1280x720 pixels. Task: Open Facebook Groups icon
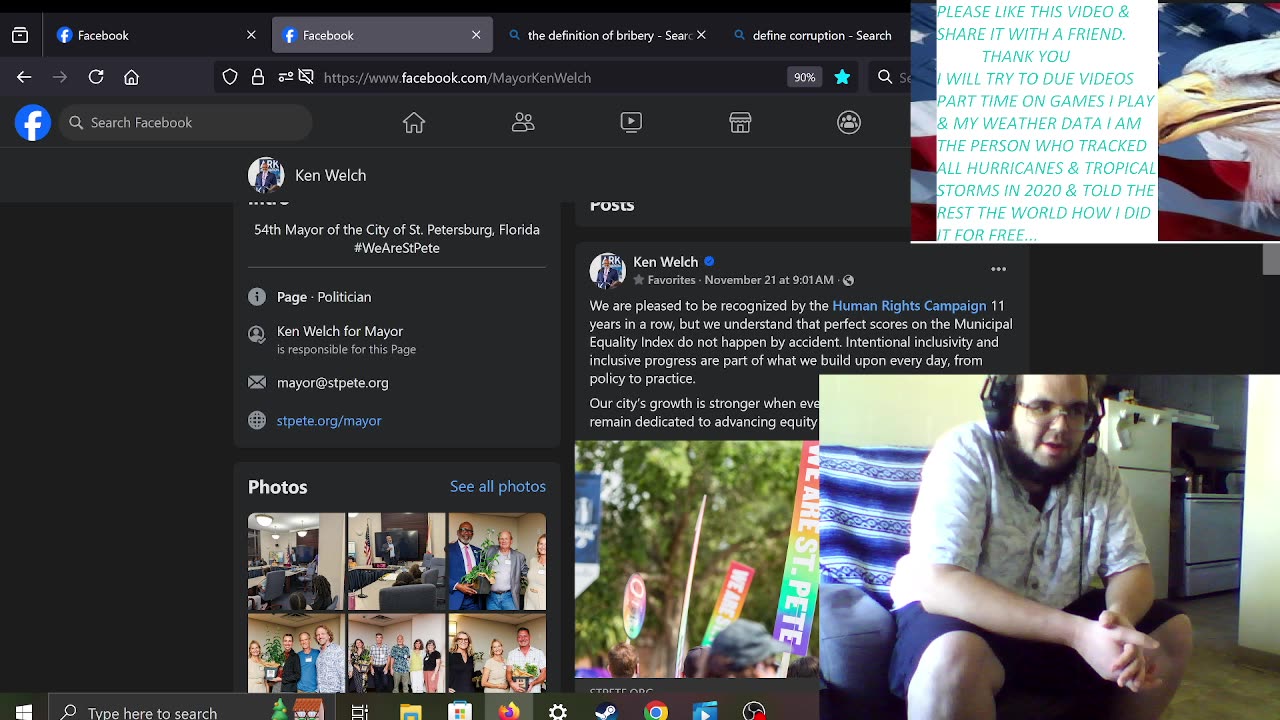(x=849, y=122)
